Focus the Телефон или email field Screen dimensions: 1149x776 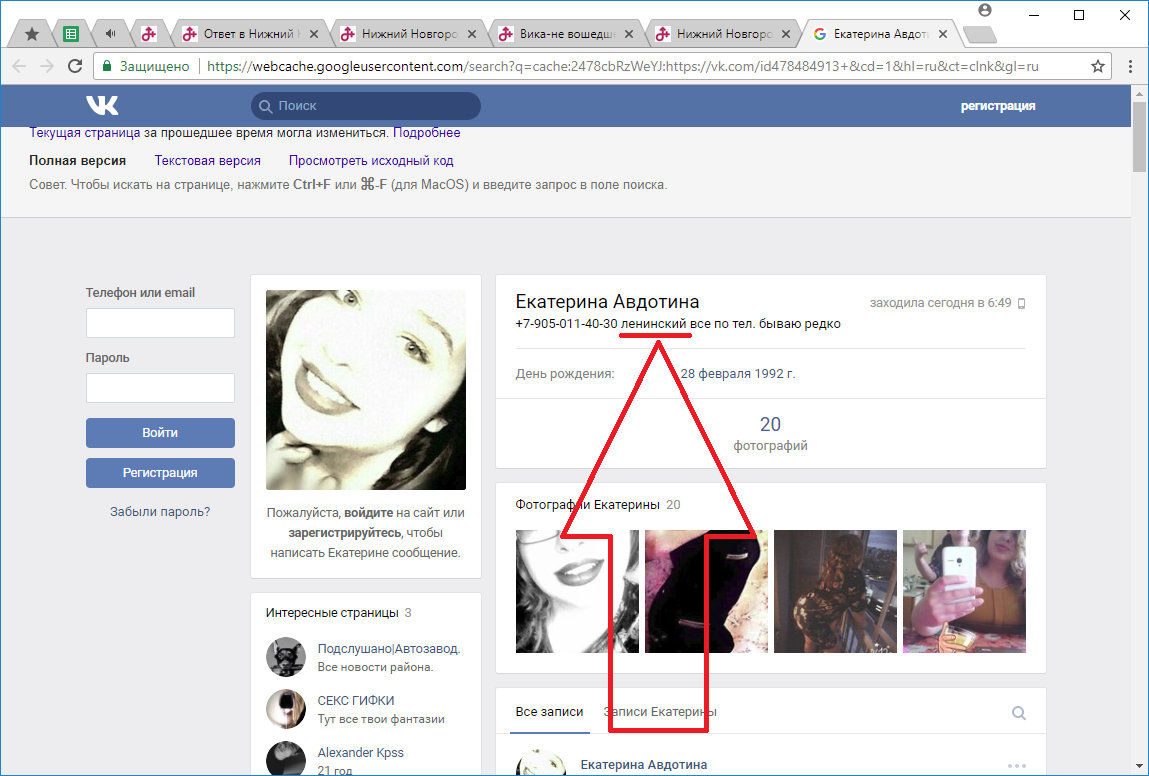coord(160,323)
